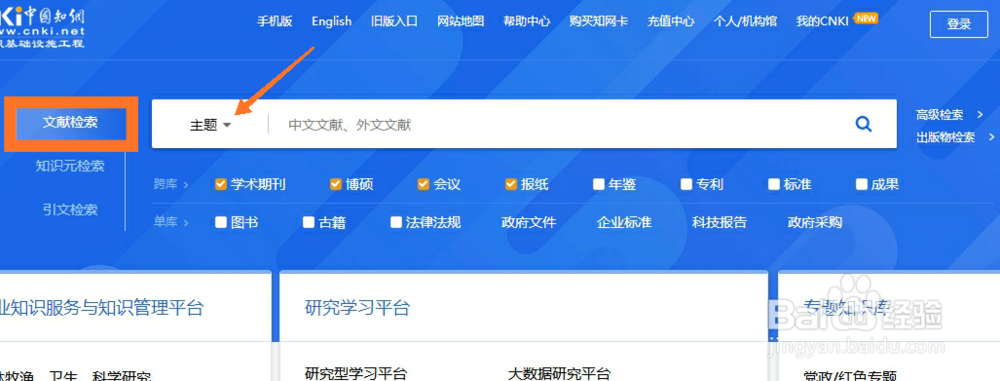Open the 政府文件 link

tap(529, 222)
